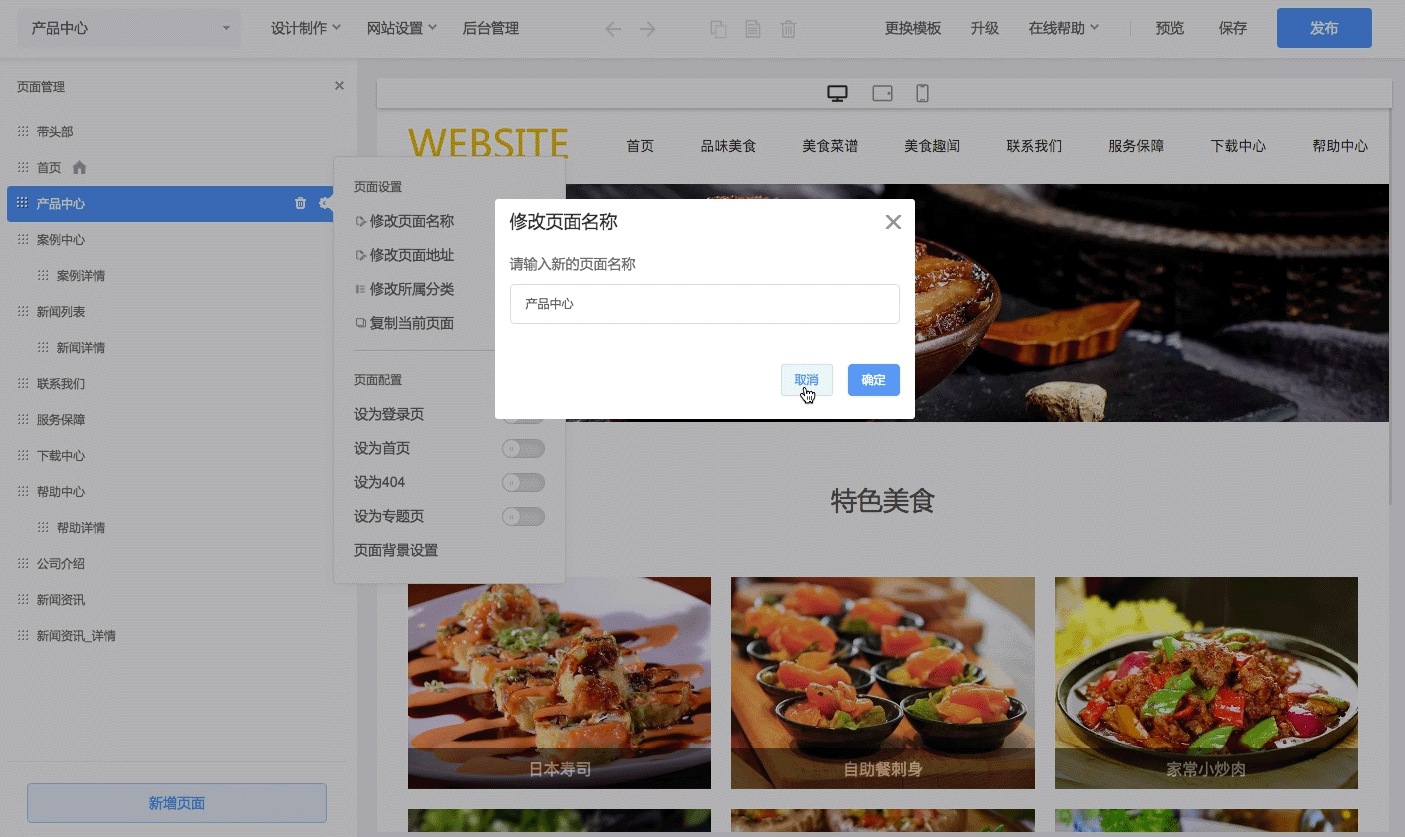Switch to tablet device preview

pyautogui.click(x=882, y=93)
